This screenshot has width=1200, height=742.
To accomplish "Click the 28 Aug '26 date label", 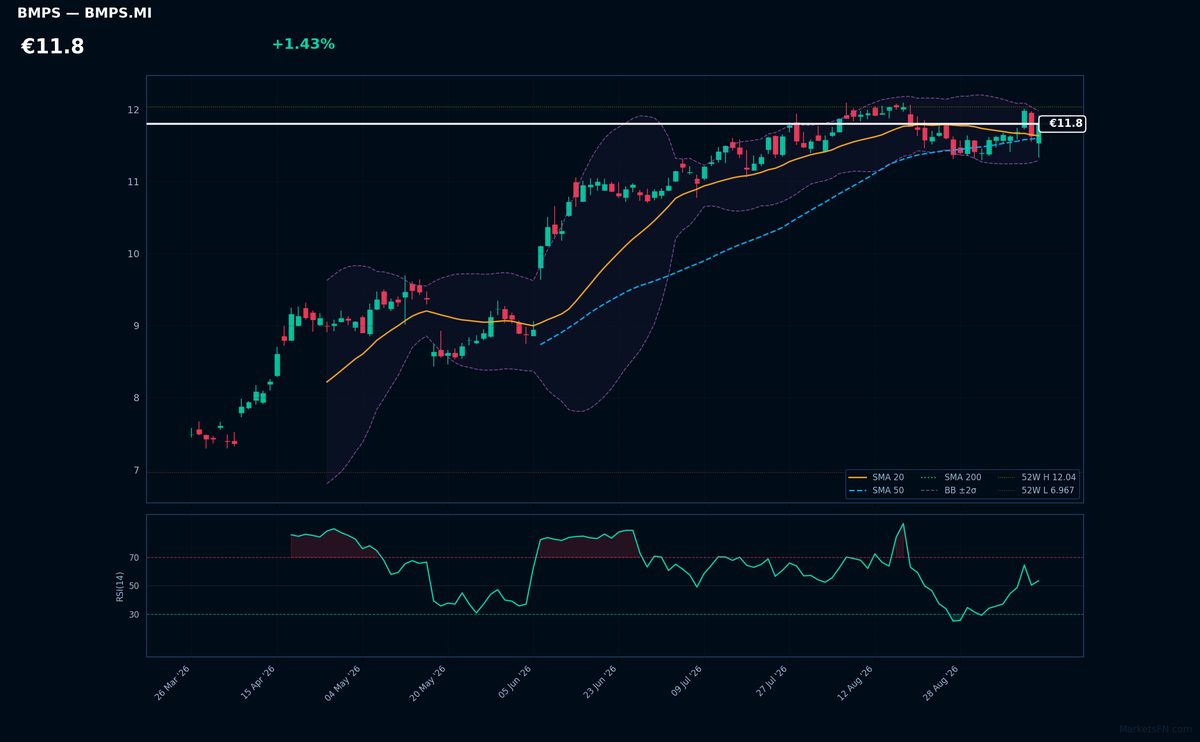I will point(941,682).
